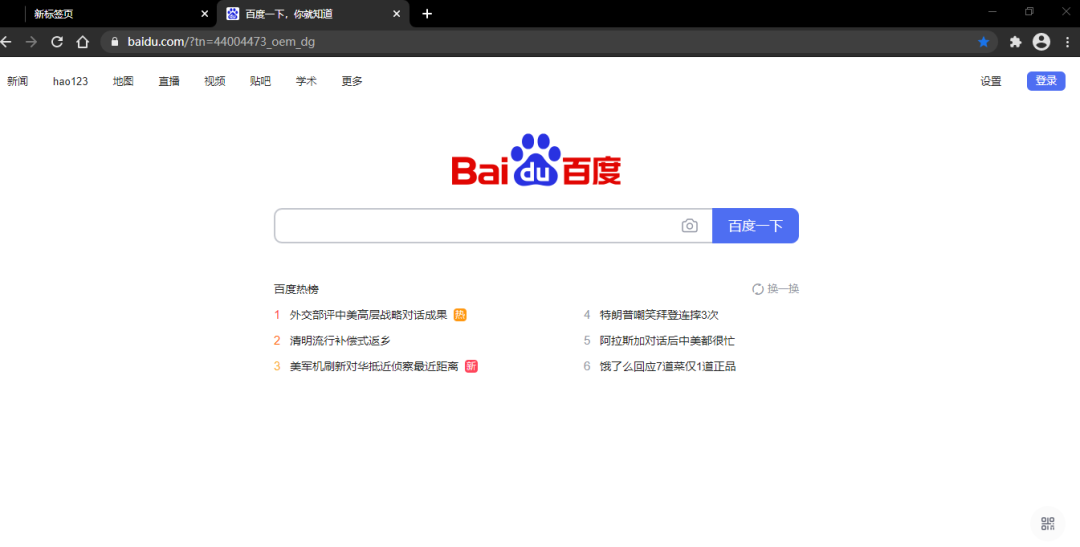View site security lock info
This screenshot has height=547, width=1080.
pyautogui.click(x=114, y=42)
